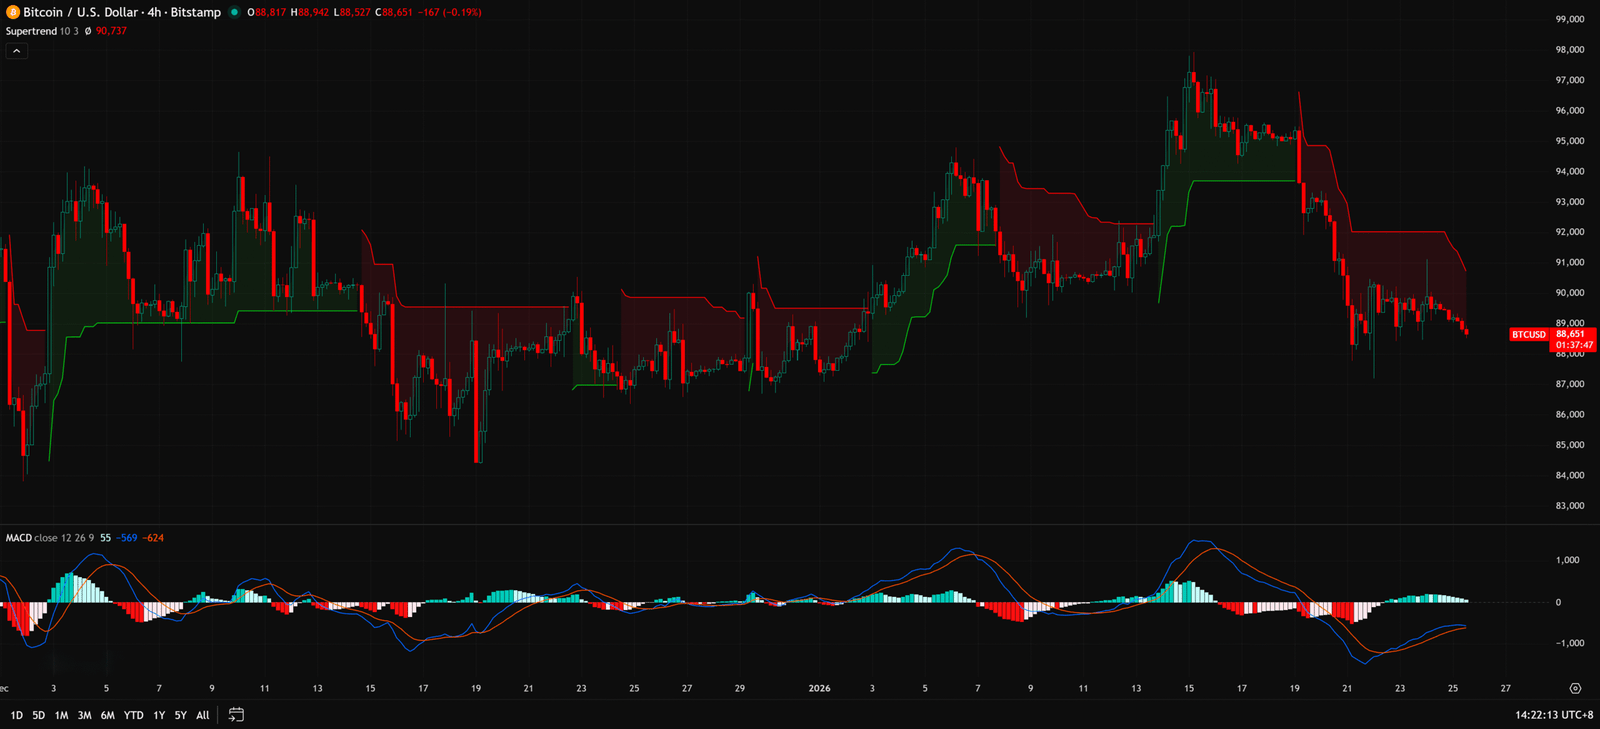
Task: Click the green market status dot
Action: tap(234, 12)
